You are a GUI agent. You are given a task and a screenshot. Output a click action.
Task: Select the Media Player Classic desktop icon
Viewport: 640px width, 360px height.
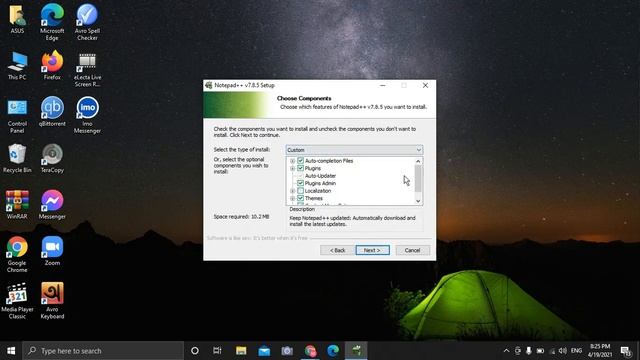click(x=17, y=301)
